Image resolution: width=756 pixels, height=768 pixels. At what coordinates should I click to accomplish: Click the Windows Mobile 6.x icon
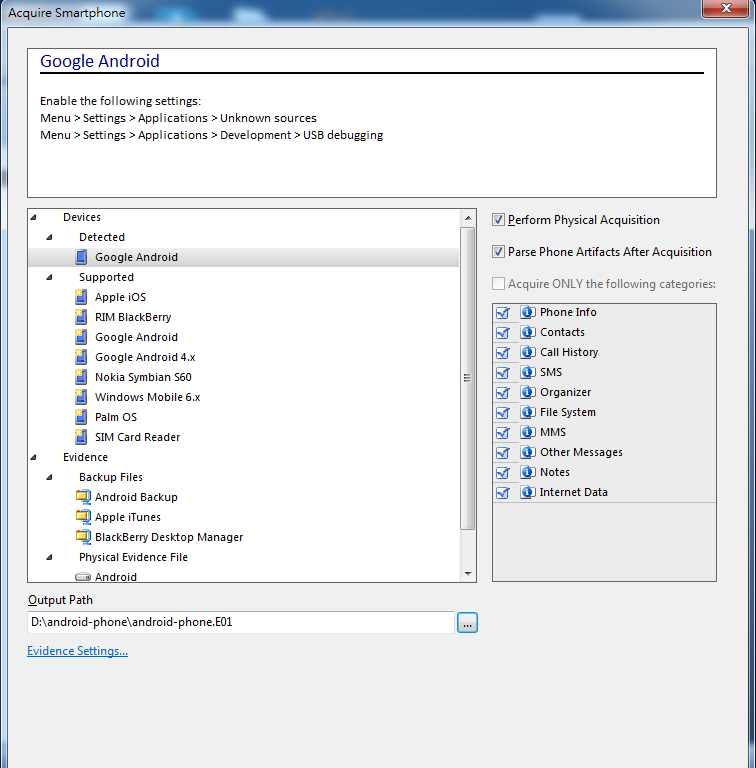pyautogui.click(x=81, y=397)
